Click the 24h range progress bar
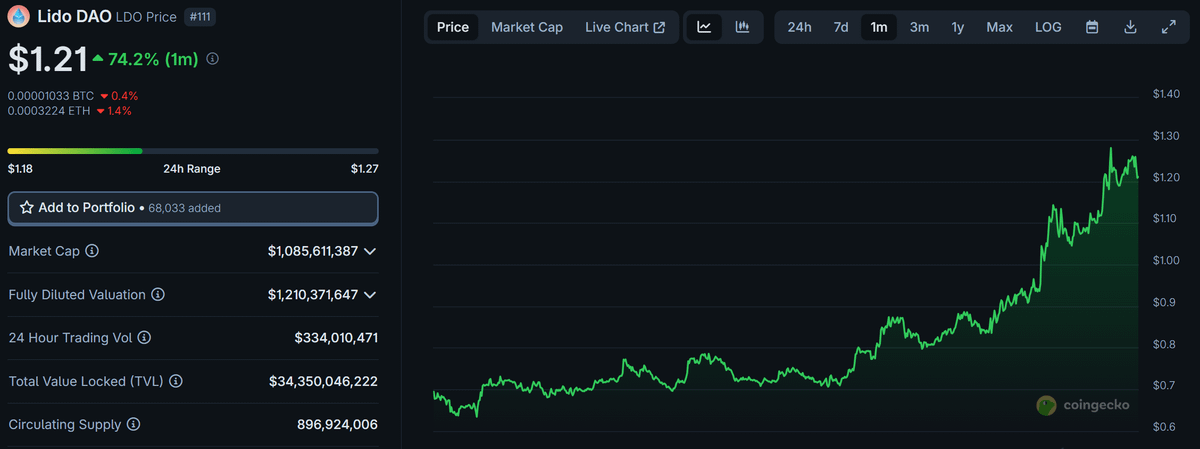 click(x=193, y=151)
